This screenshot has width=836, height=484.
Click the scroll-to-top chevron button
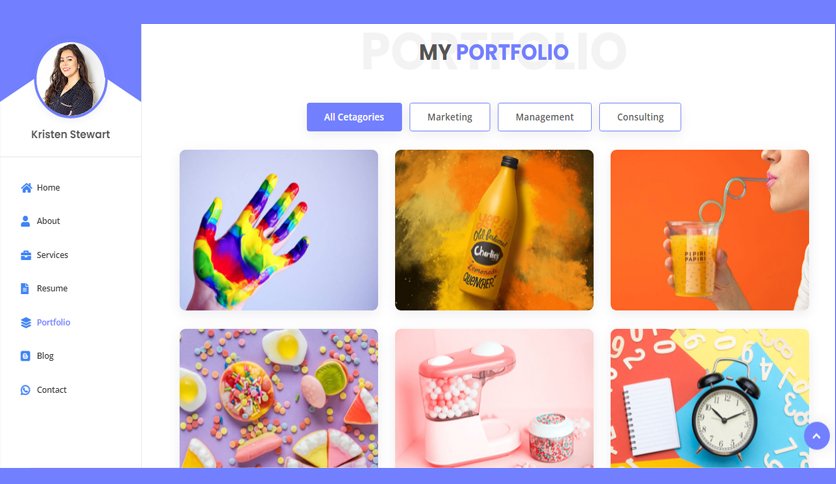[x=816, y=435]
